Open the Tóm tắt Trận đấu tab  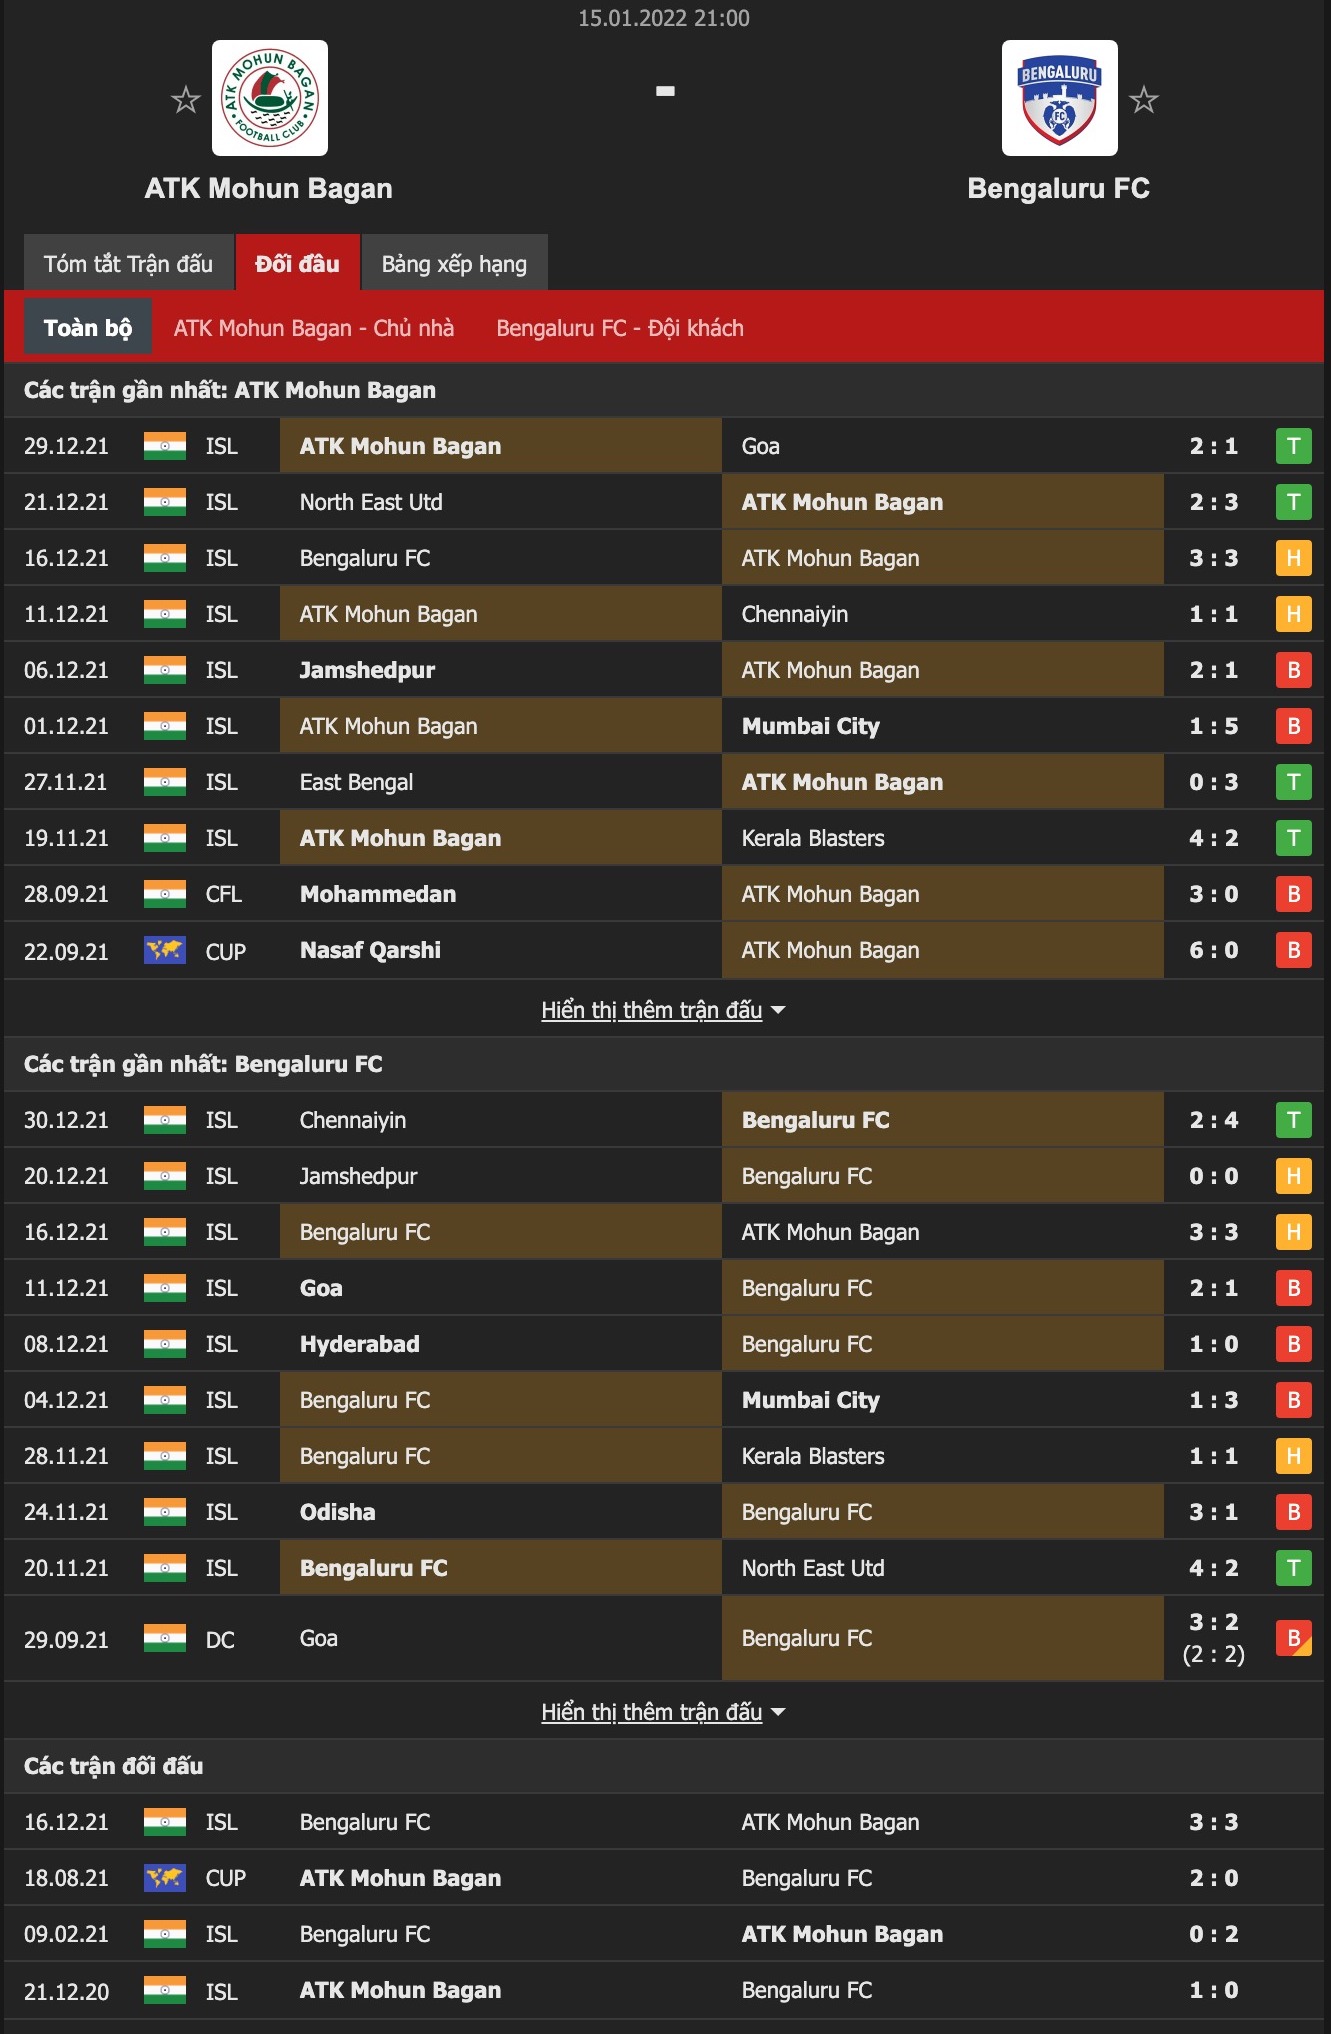tap(128, 263)
